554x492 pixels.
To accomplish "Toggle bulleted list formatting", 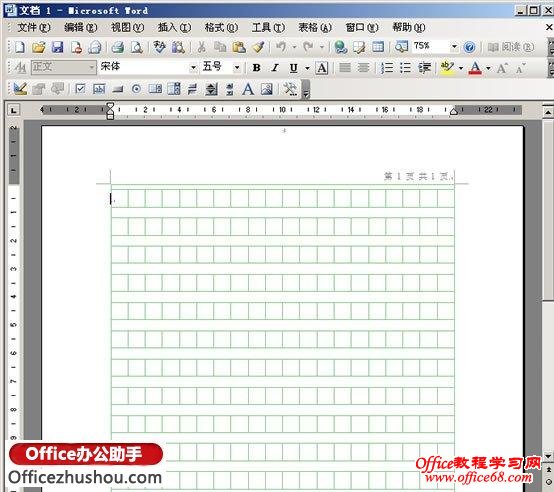I will click(x=405, y=68).
